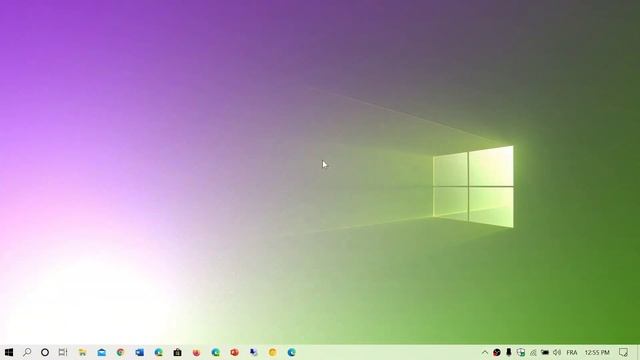Open Edge icon between Outlook and Store

159,352
